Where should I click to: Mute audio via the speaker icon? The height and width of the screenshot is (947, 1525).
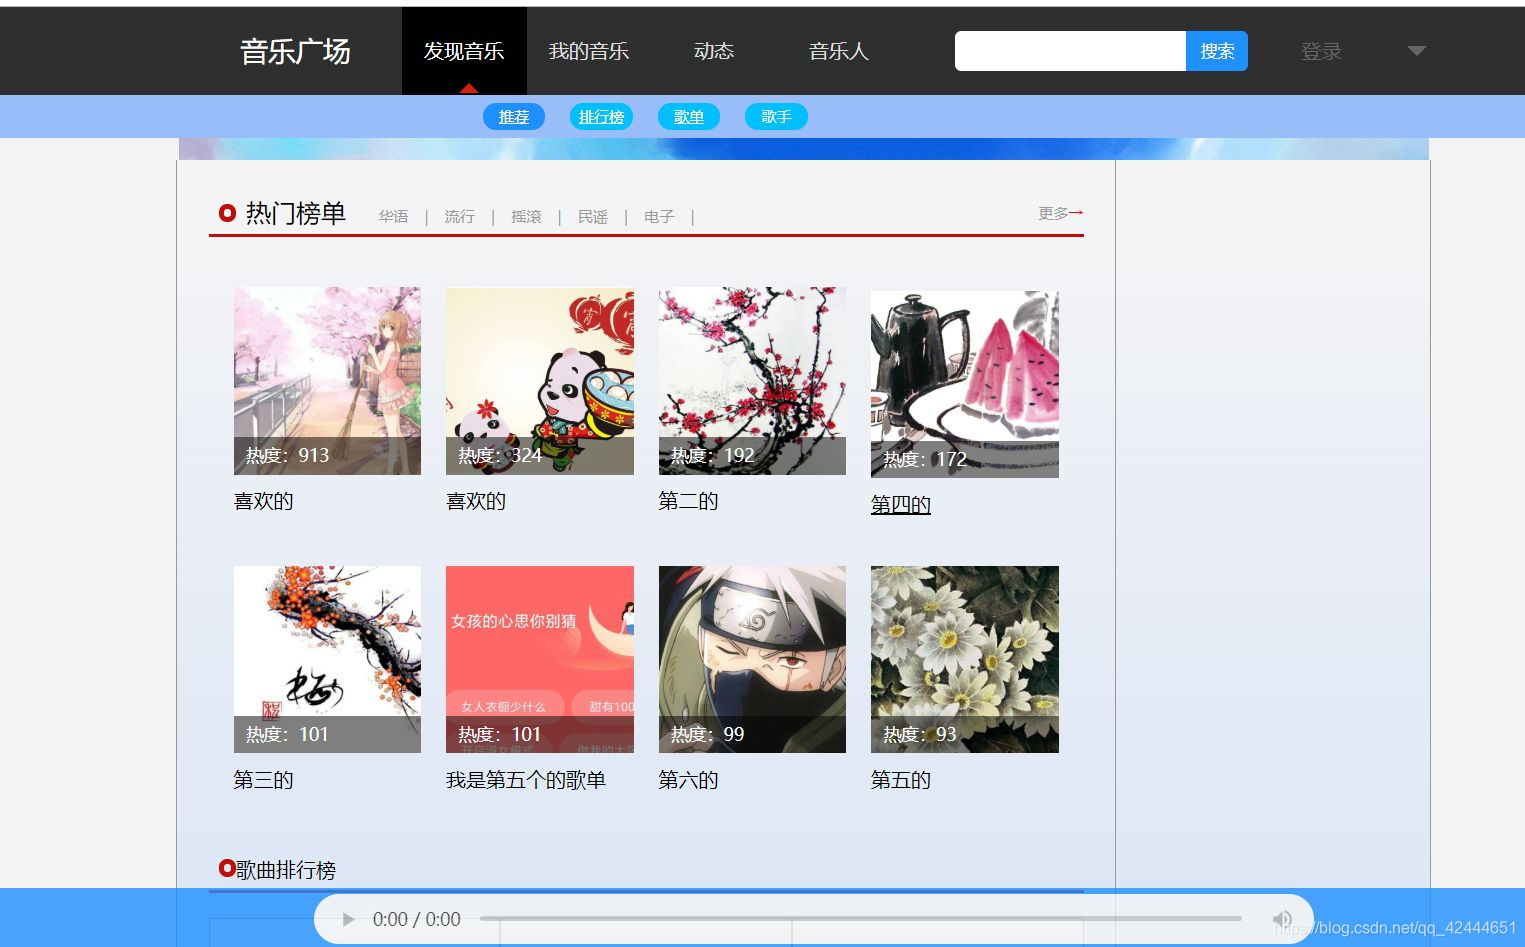[x=1282, y=919]
